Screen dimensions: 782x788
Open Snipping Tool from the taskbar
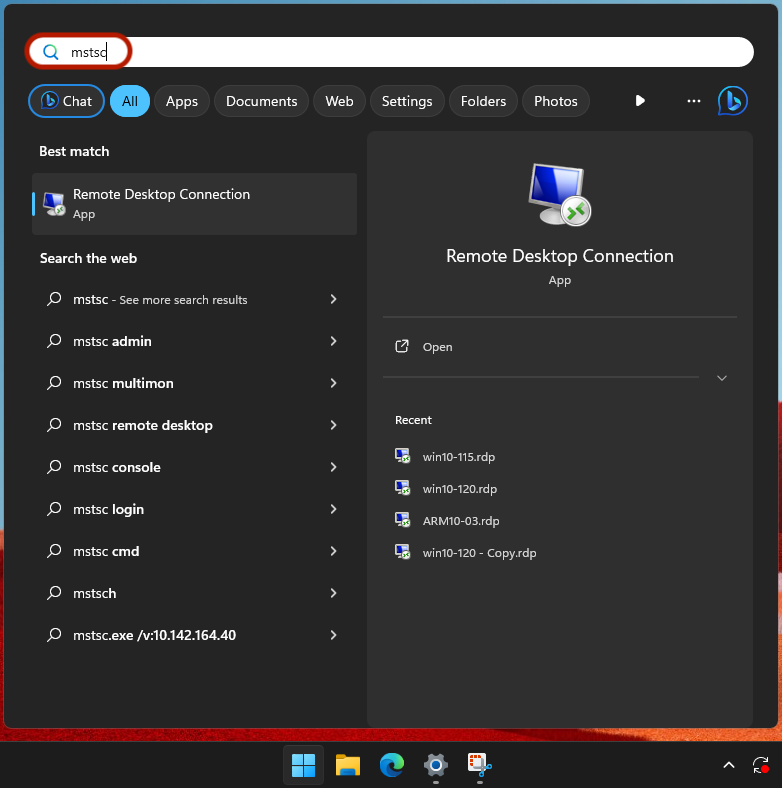point(479,765)
